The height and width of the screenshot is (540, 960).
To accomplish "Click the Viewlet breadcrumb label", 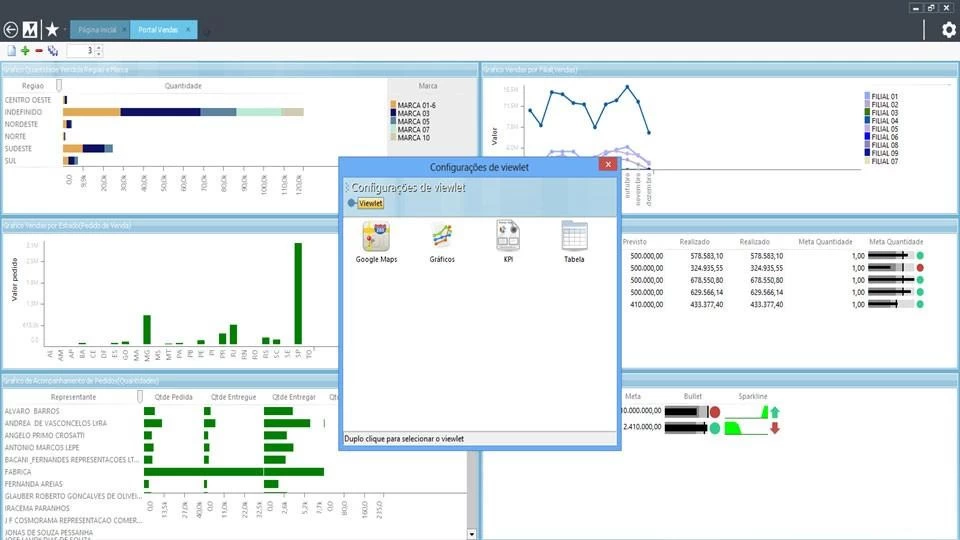I will tap(371, 203).
